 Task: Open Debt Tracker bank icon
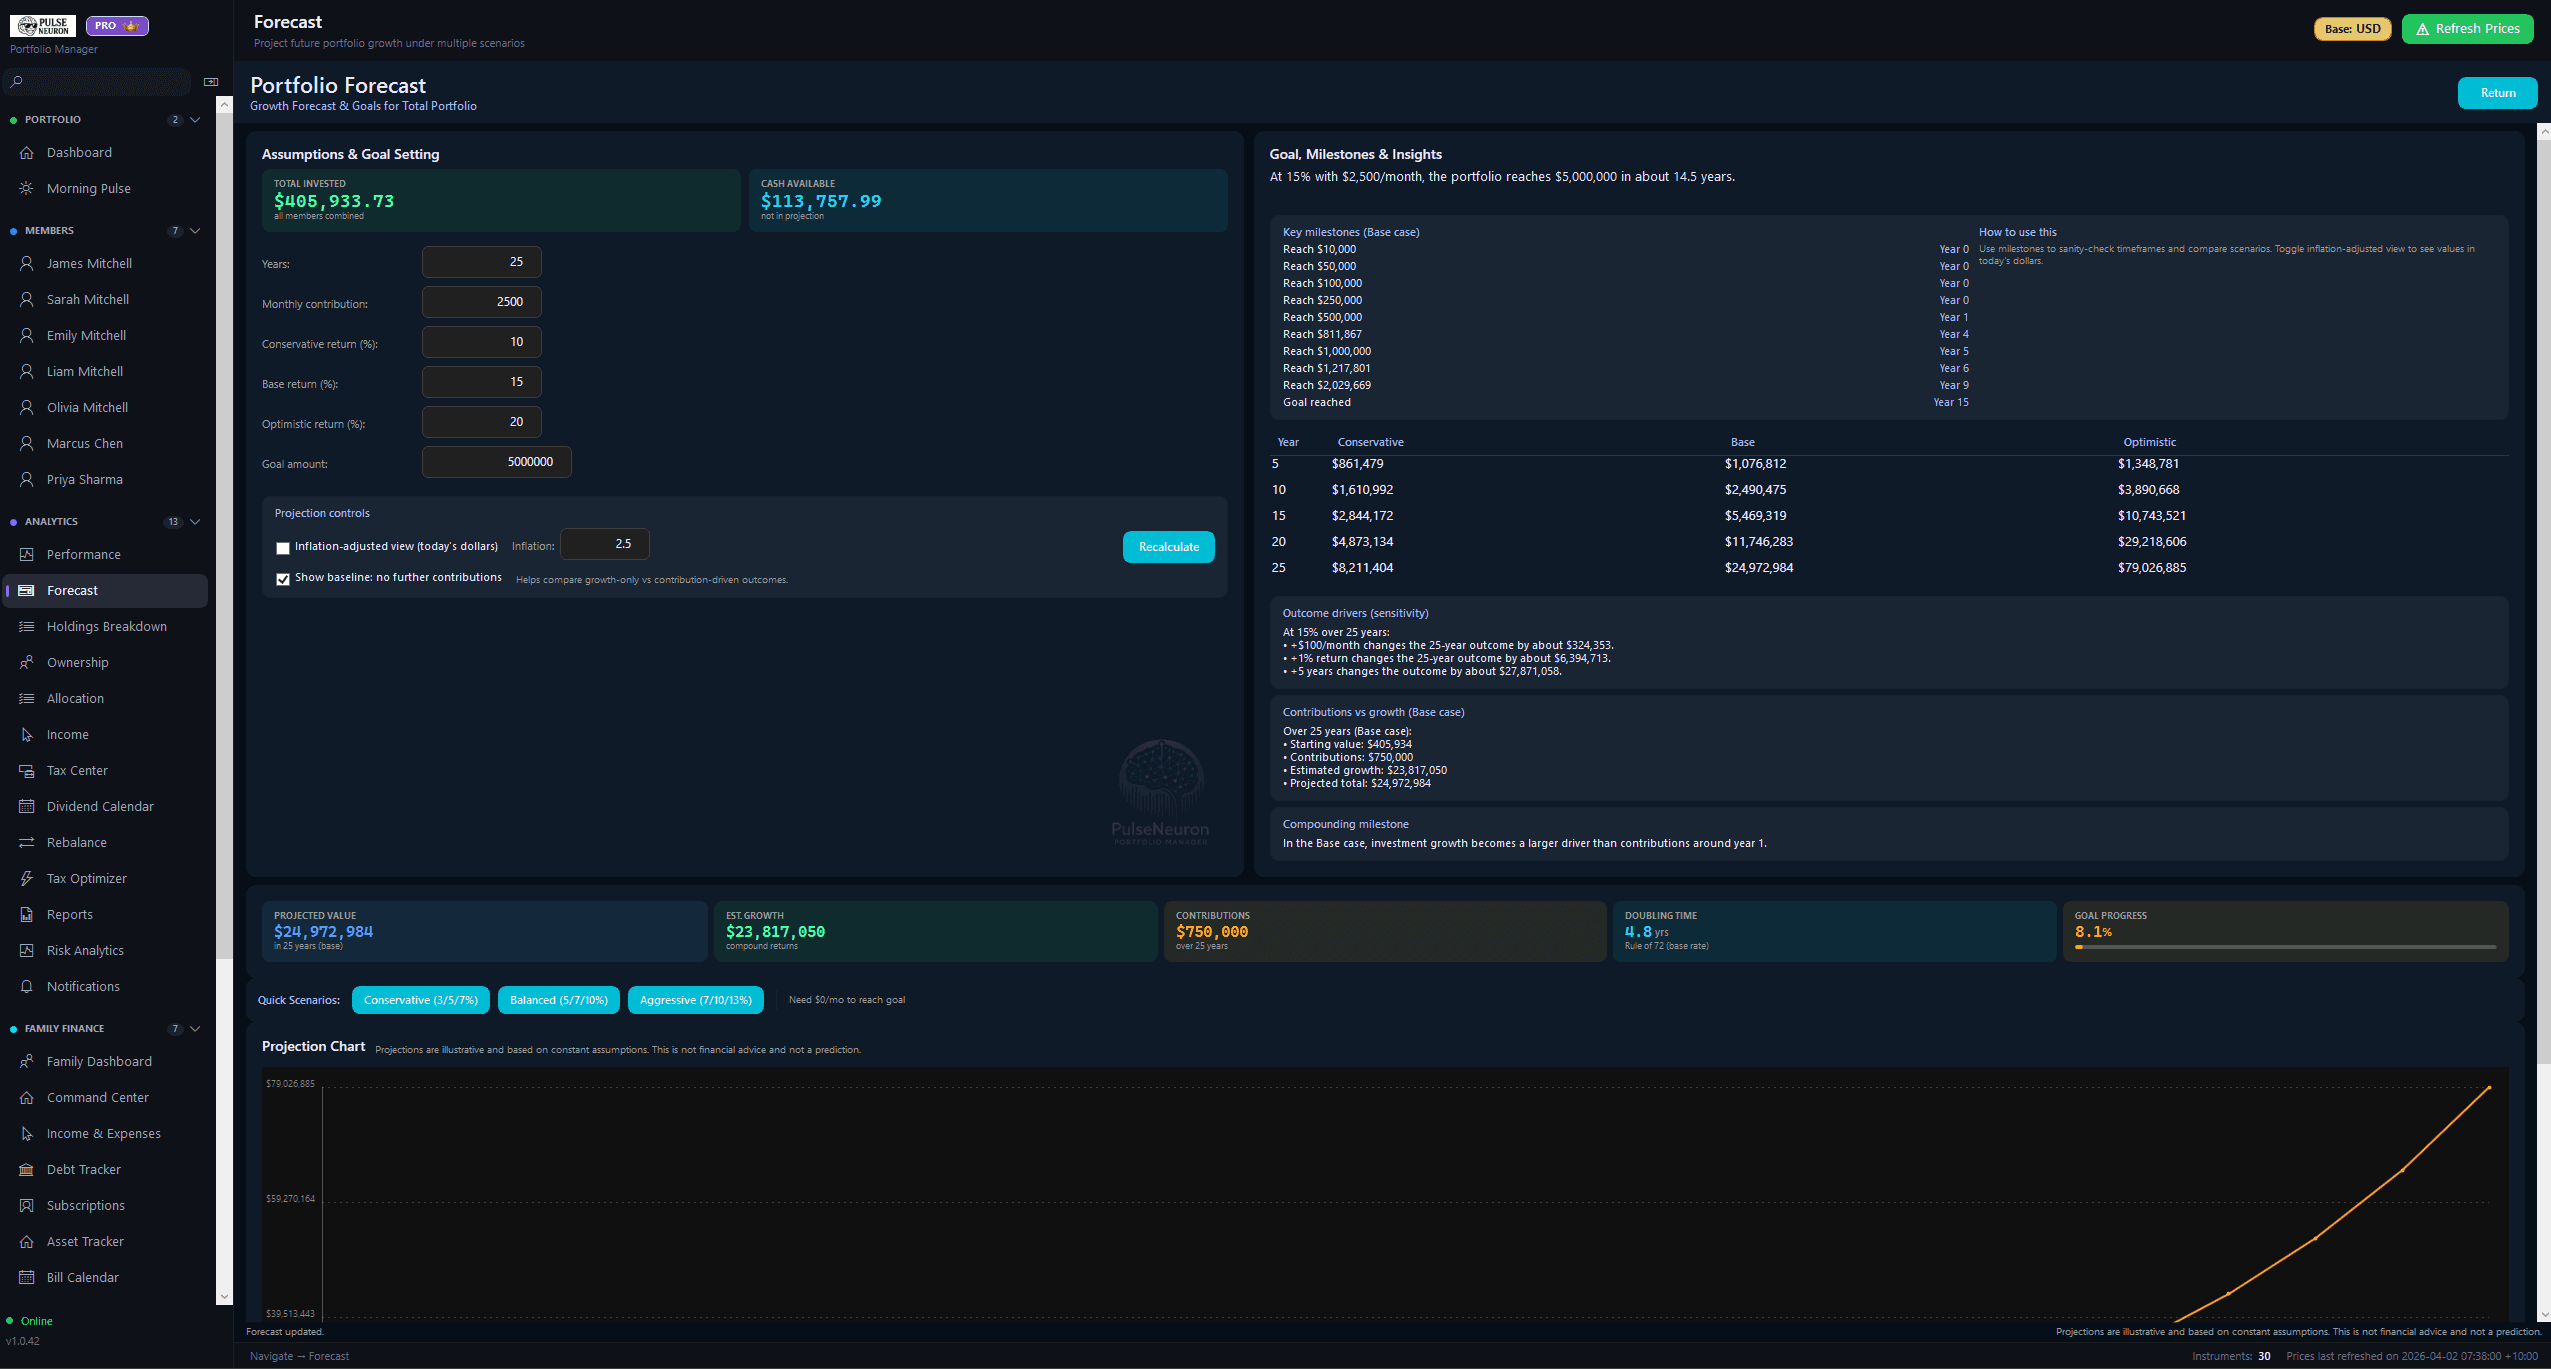27,1170
